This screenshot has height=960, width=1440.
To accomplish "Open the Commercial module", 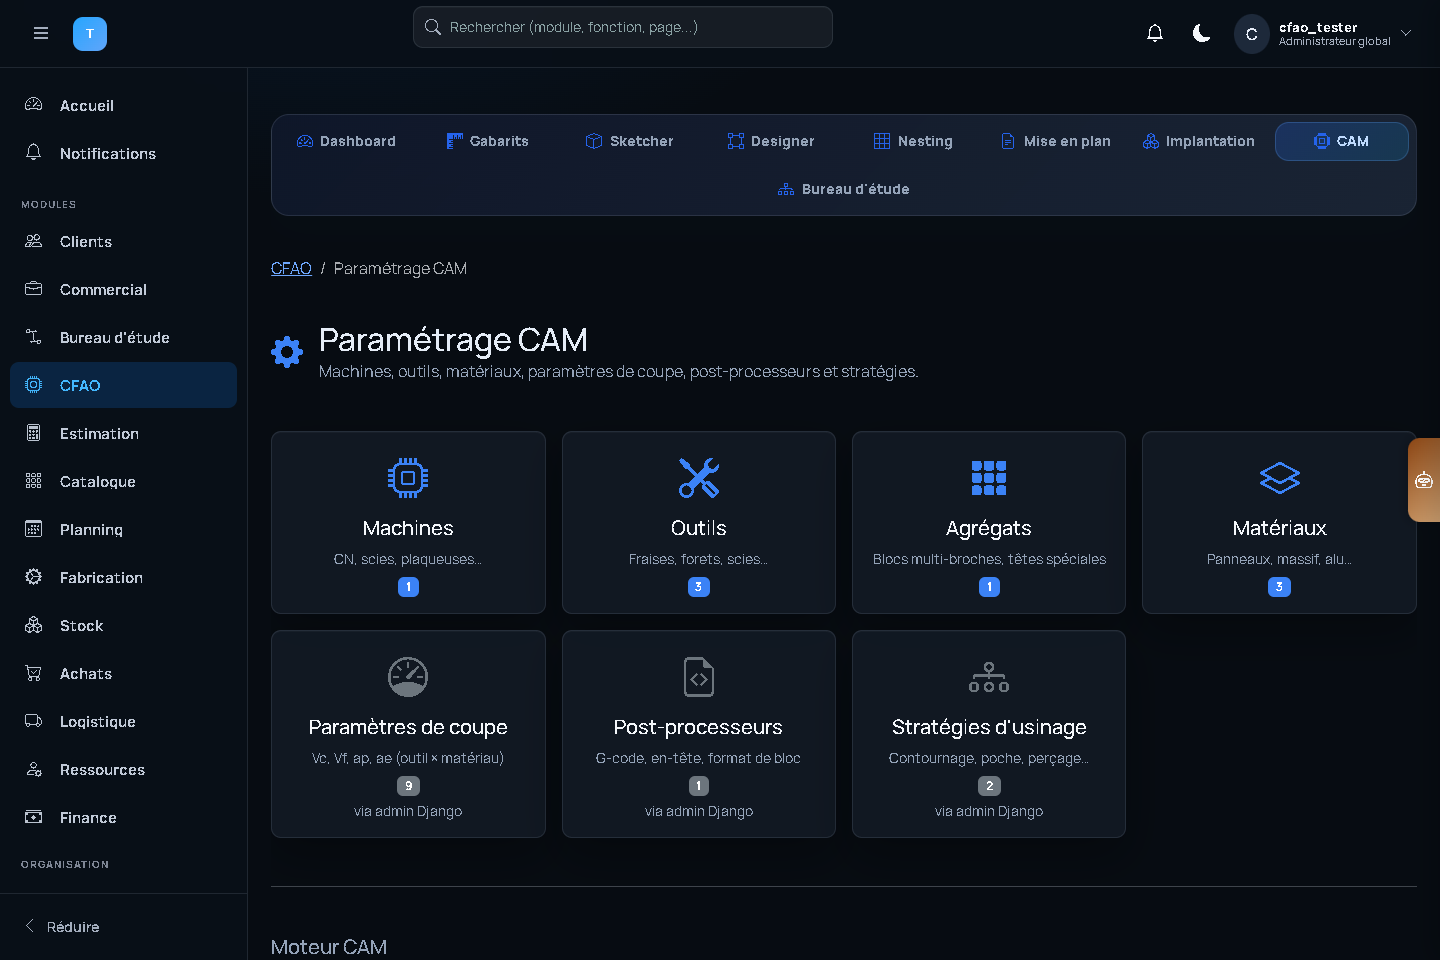I will pyautogui.click(x=123, y=289).
